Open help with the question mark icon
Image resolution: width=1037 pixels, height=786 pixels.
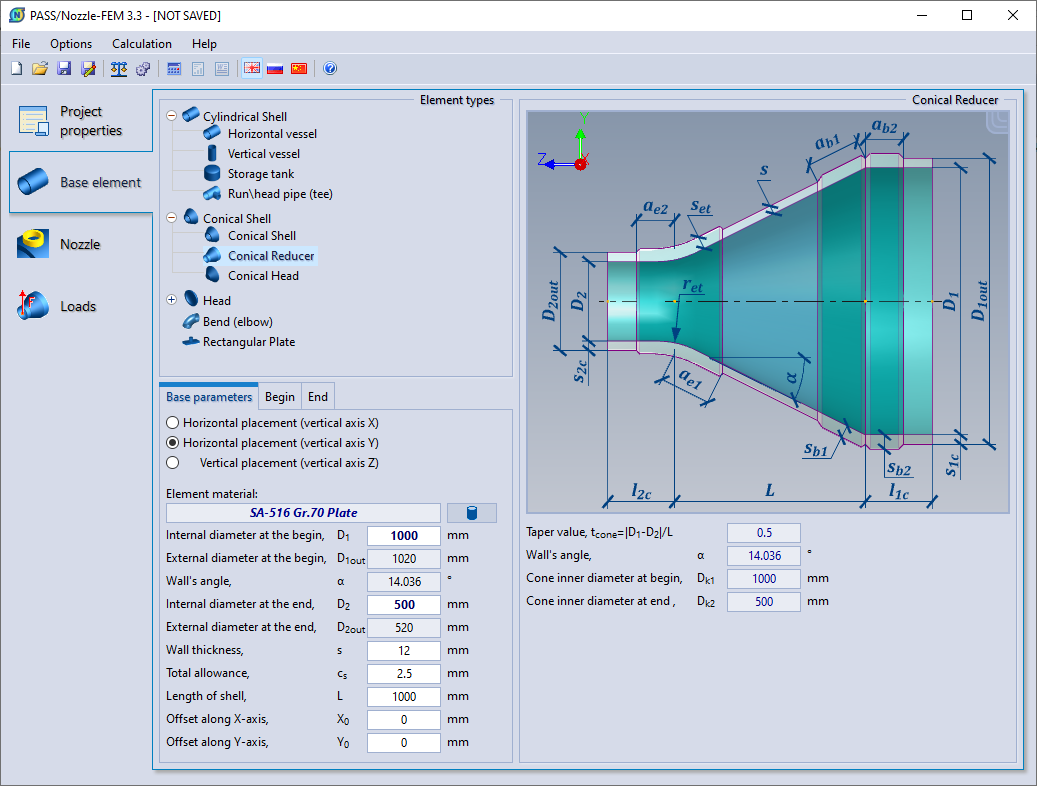click(x=330, y=68)
